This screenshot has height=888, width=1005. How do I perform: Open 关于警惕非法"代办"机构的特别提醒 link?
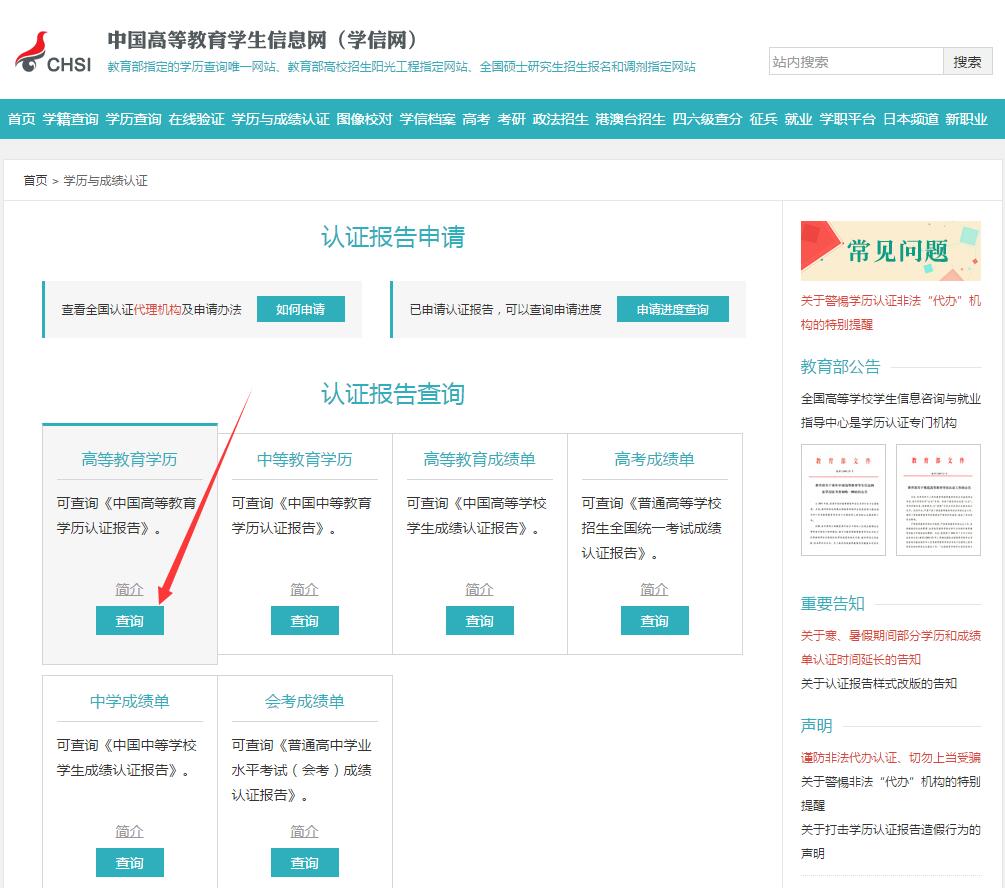890,793
